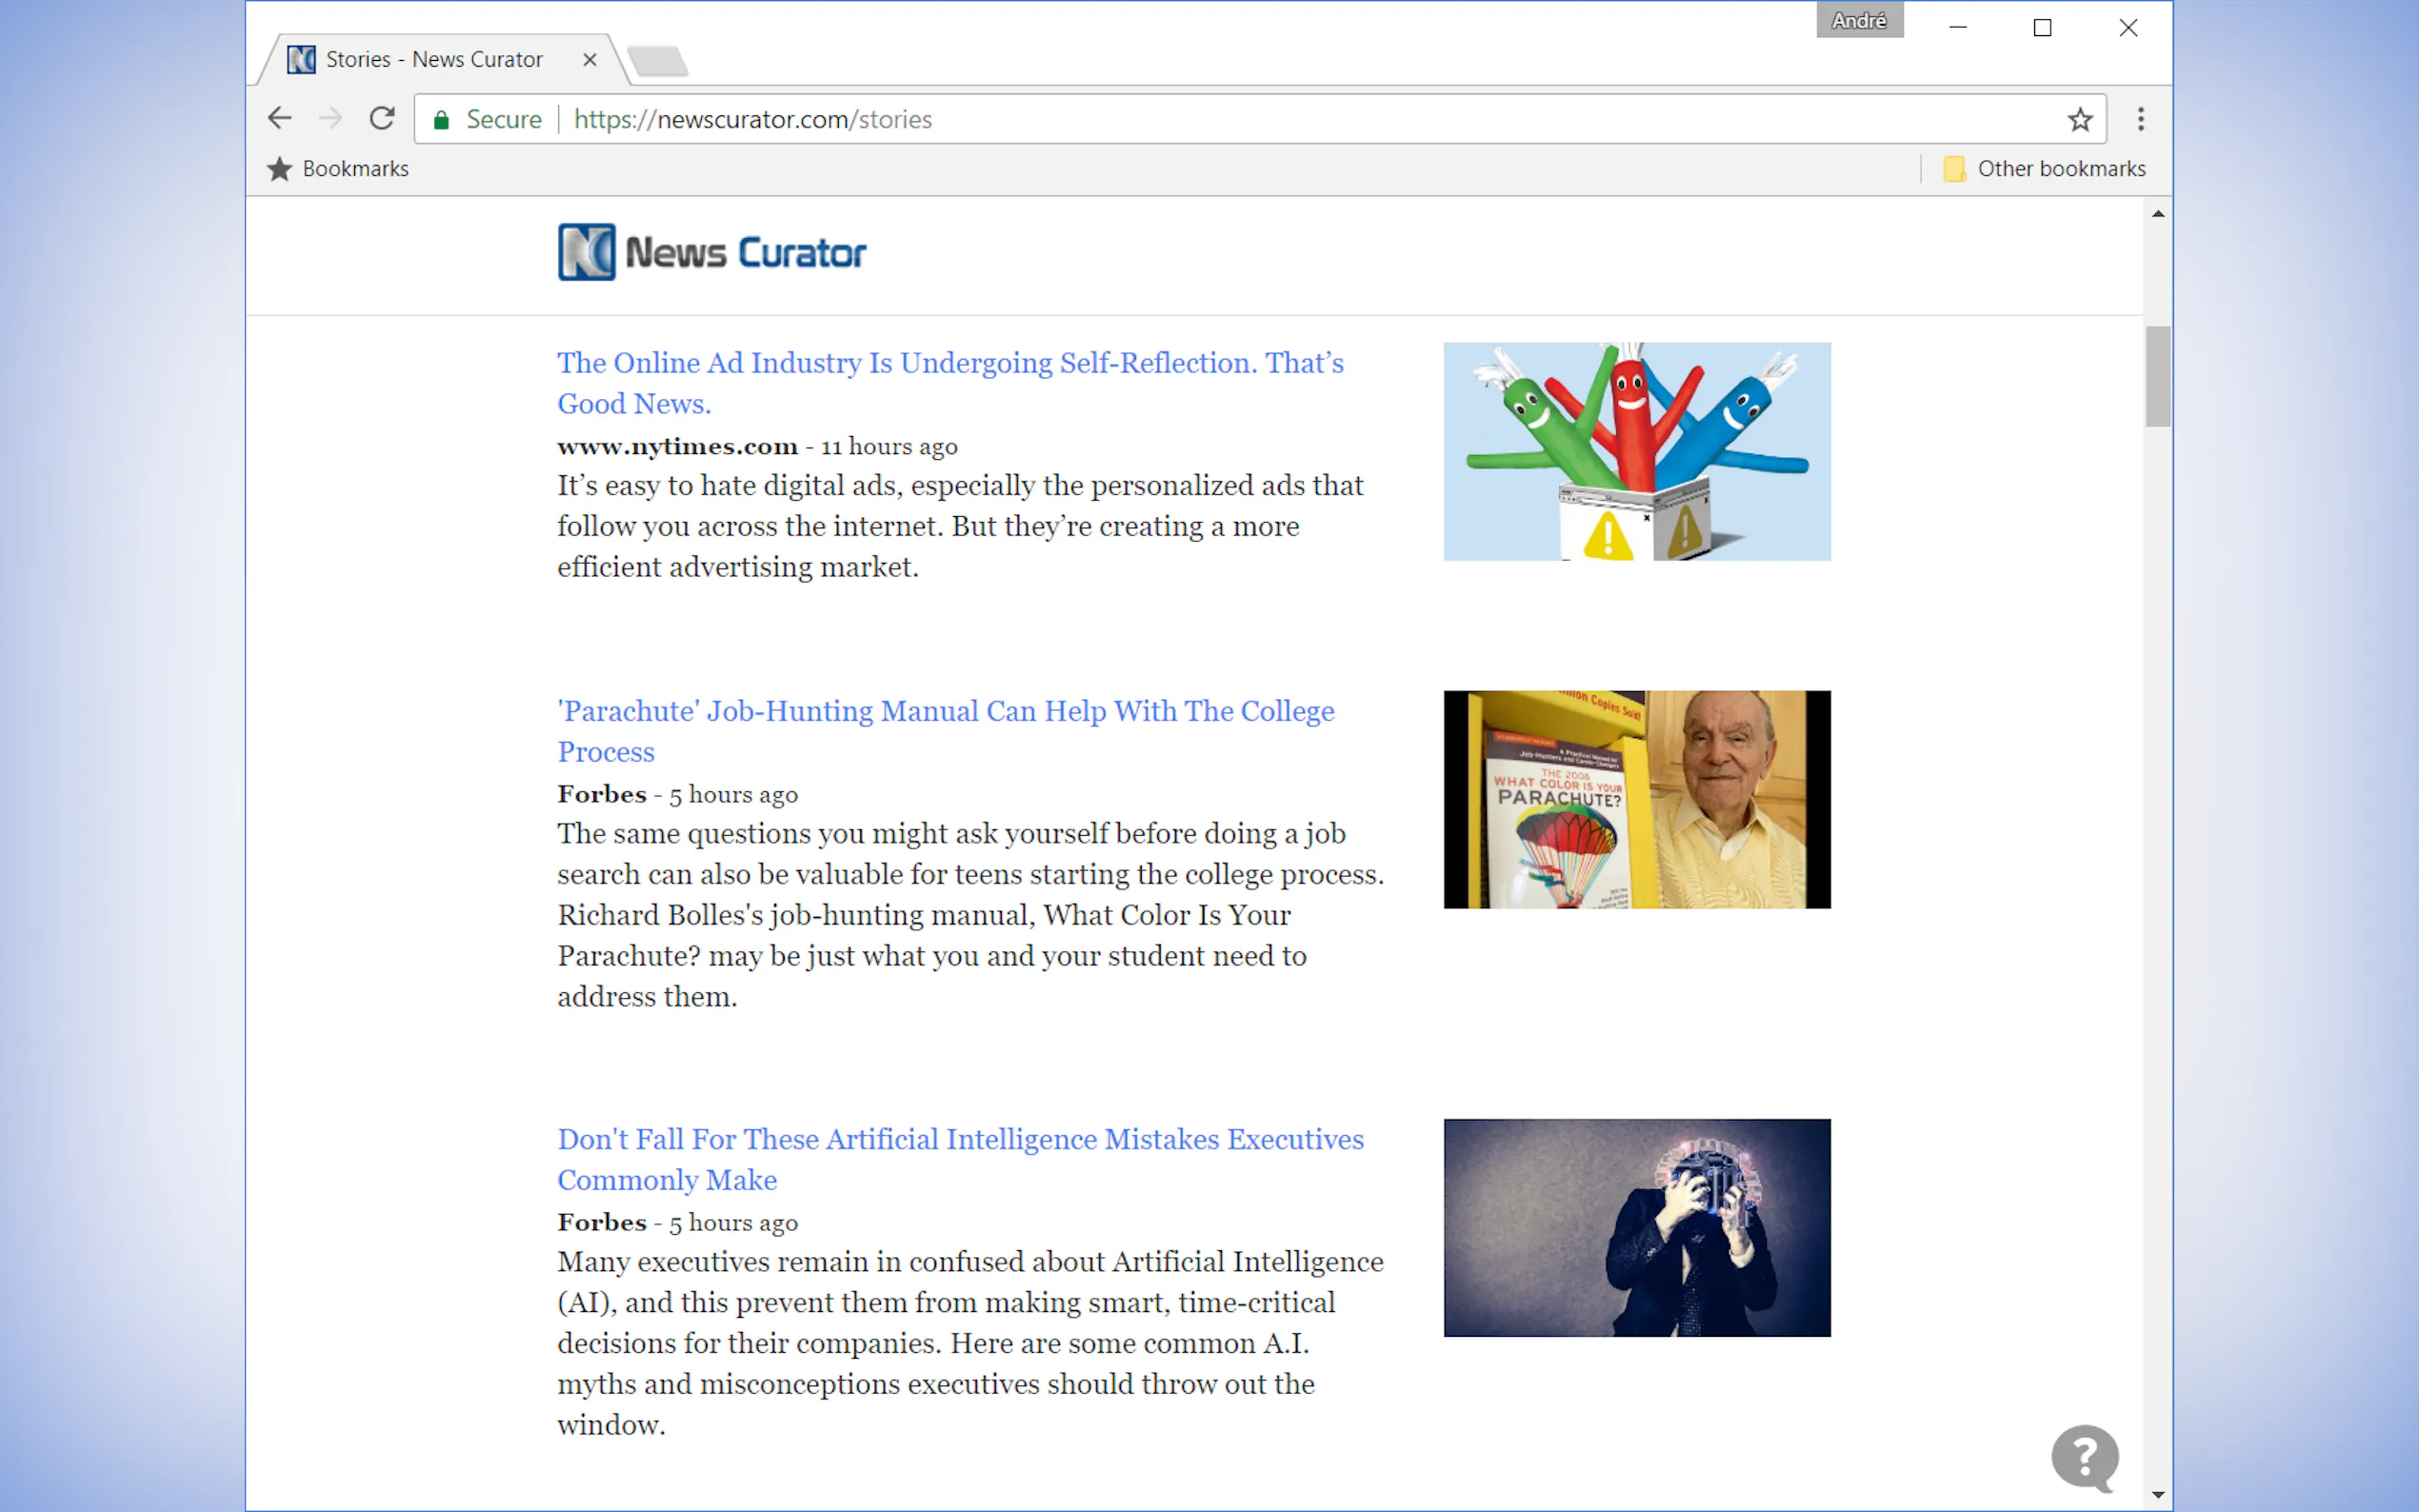Screen dimensions: 2419x1512
Task: Open a new tab
Action: (657, 61)
